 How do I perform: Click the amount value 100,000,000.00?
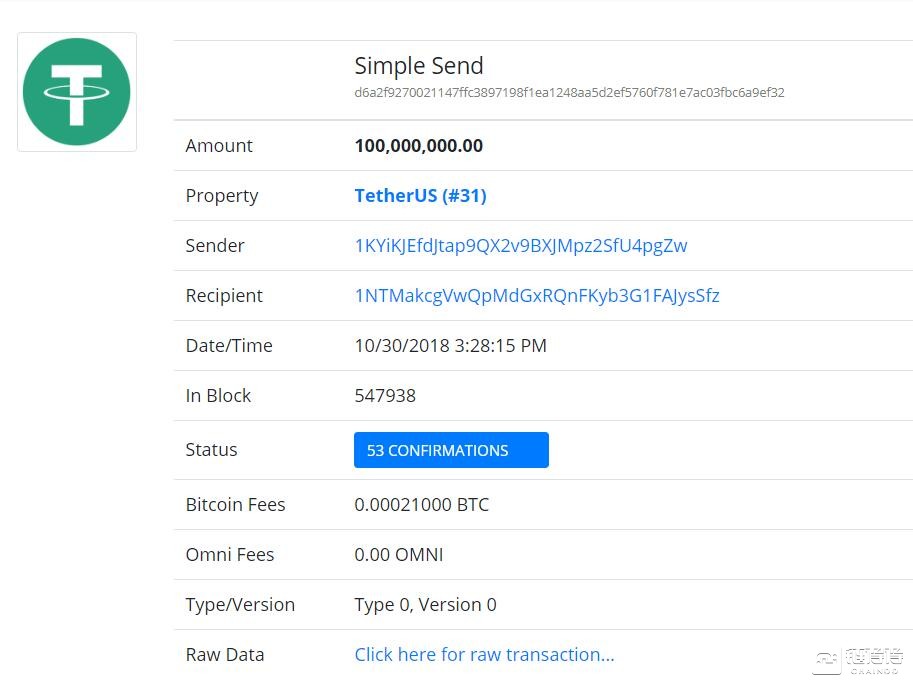(419, 146)
